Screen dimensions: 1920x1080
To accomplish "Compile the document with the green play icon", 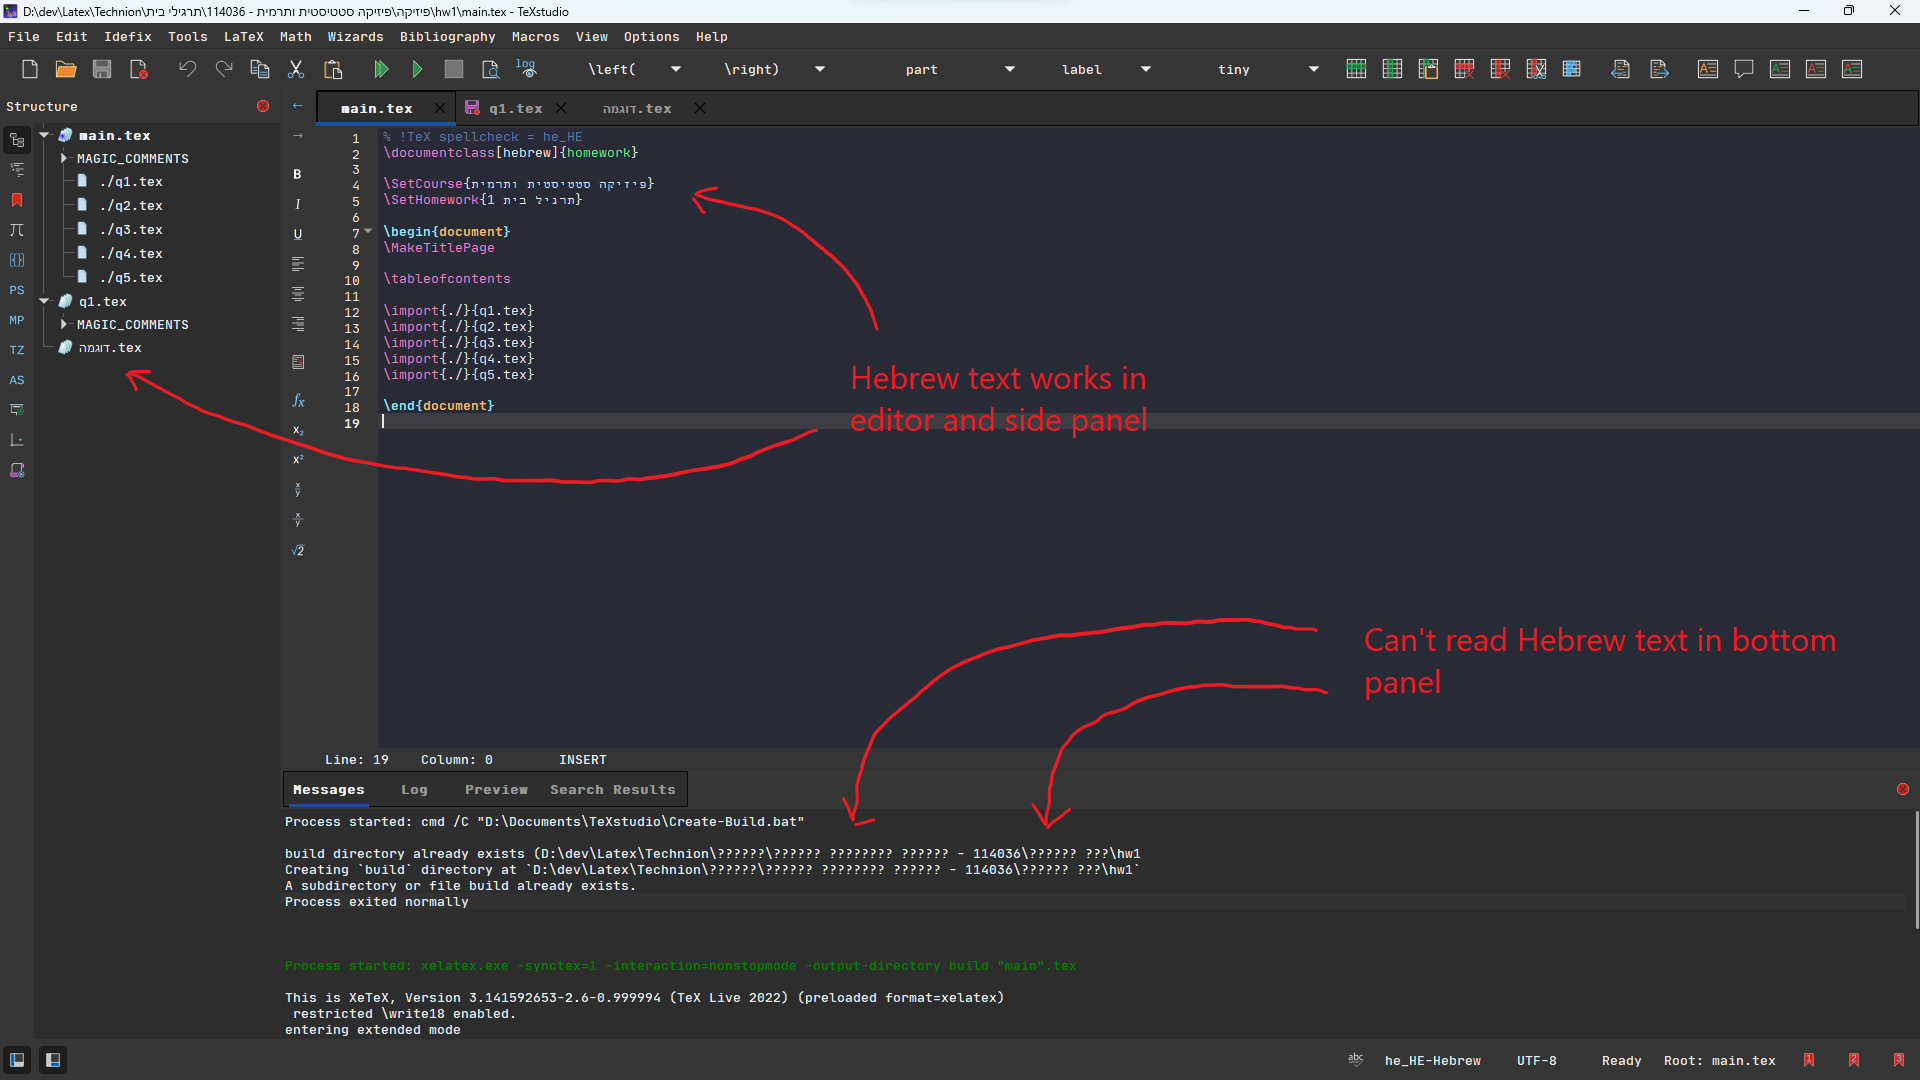I will coord(418,69).
